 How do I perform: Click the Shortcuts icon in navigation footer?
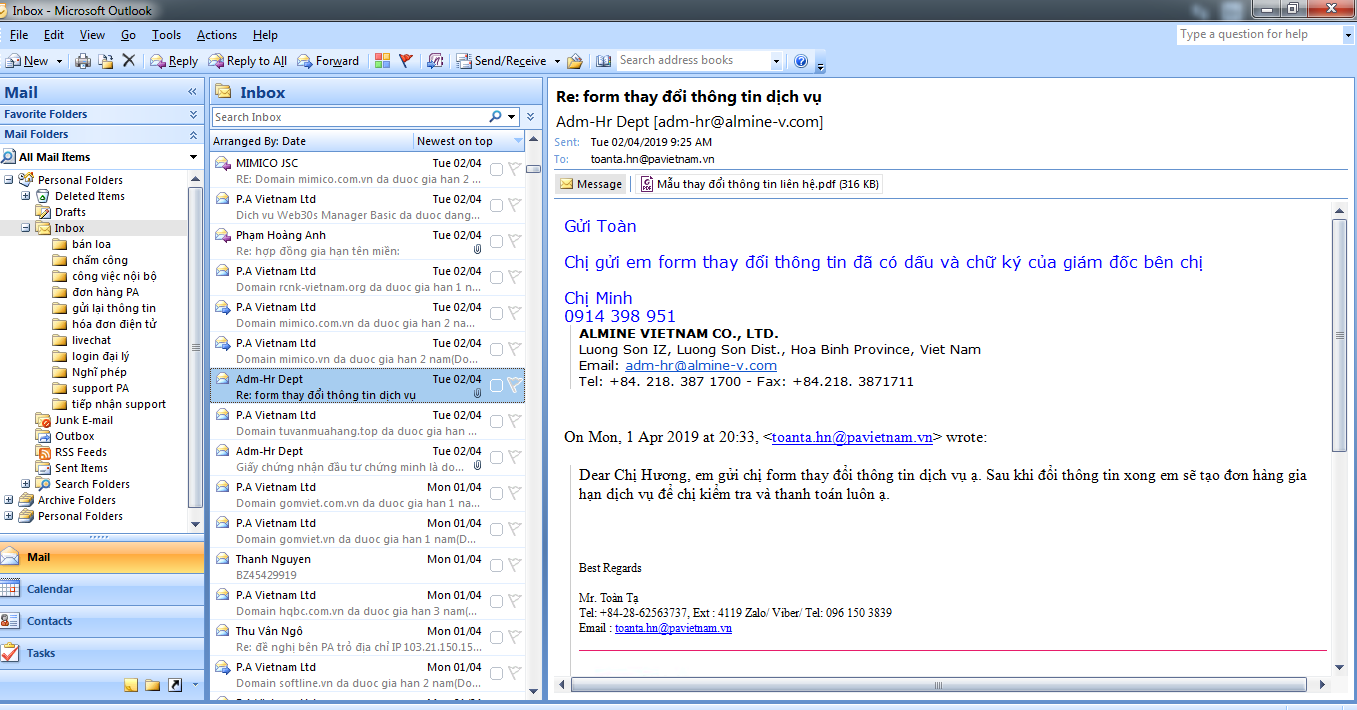(x=175, y=685)
